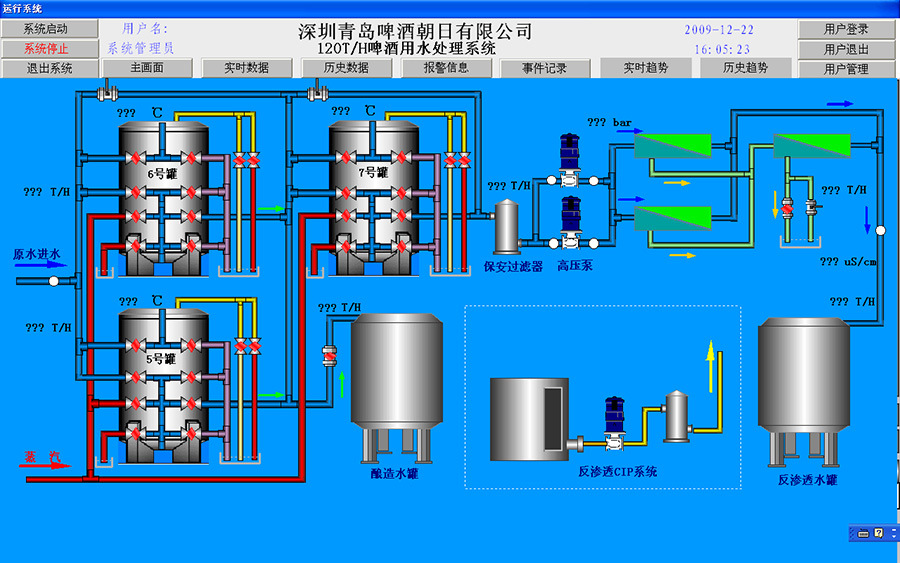The image size is (900, 563).
Task: Click the right-side green RO membrane unit
Action: tap(812, 146)
